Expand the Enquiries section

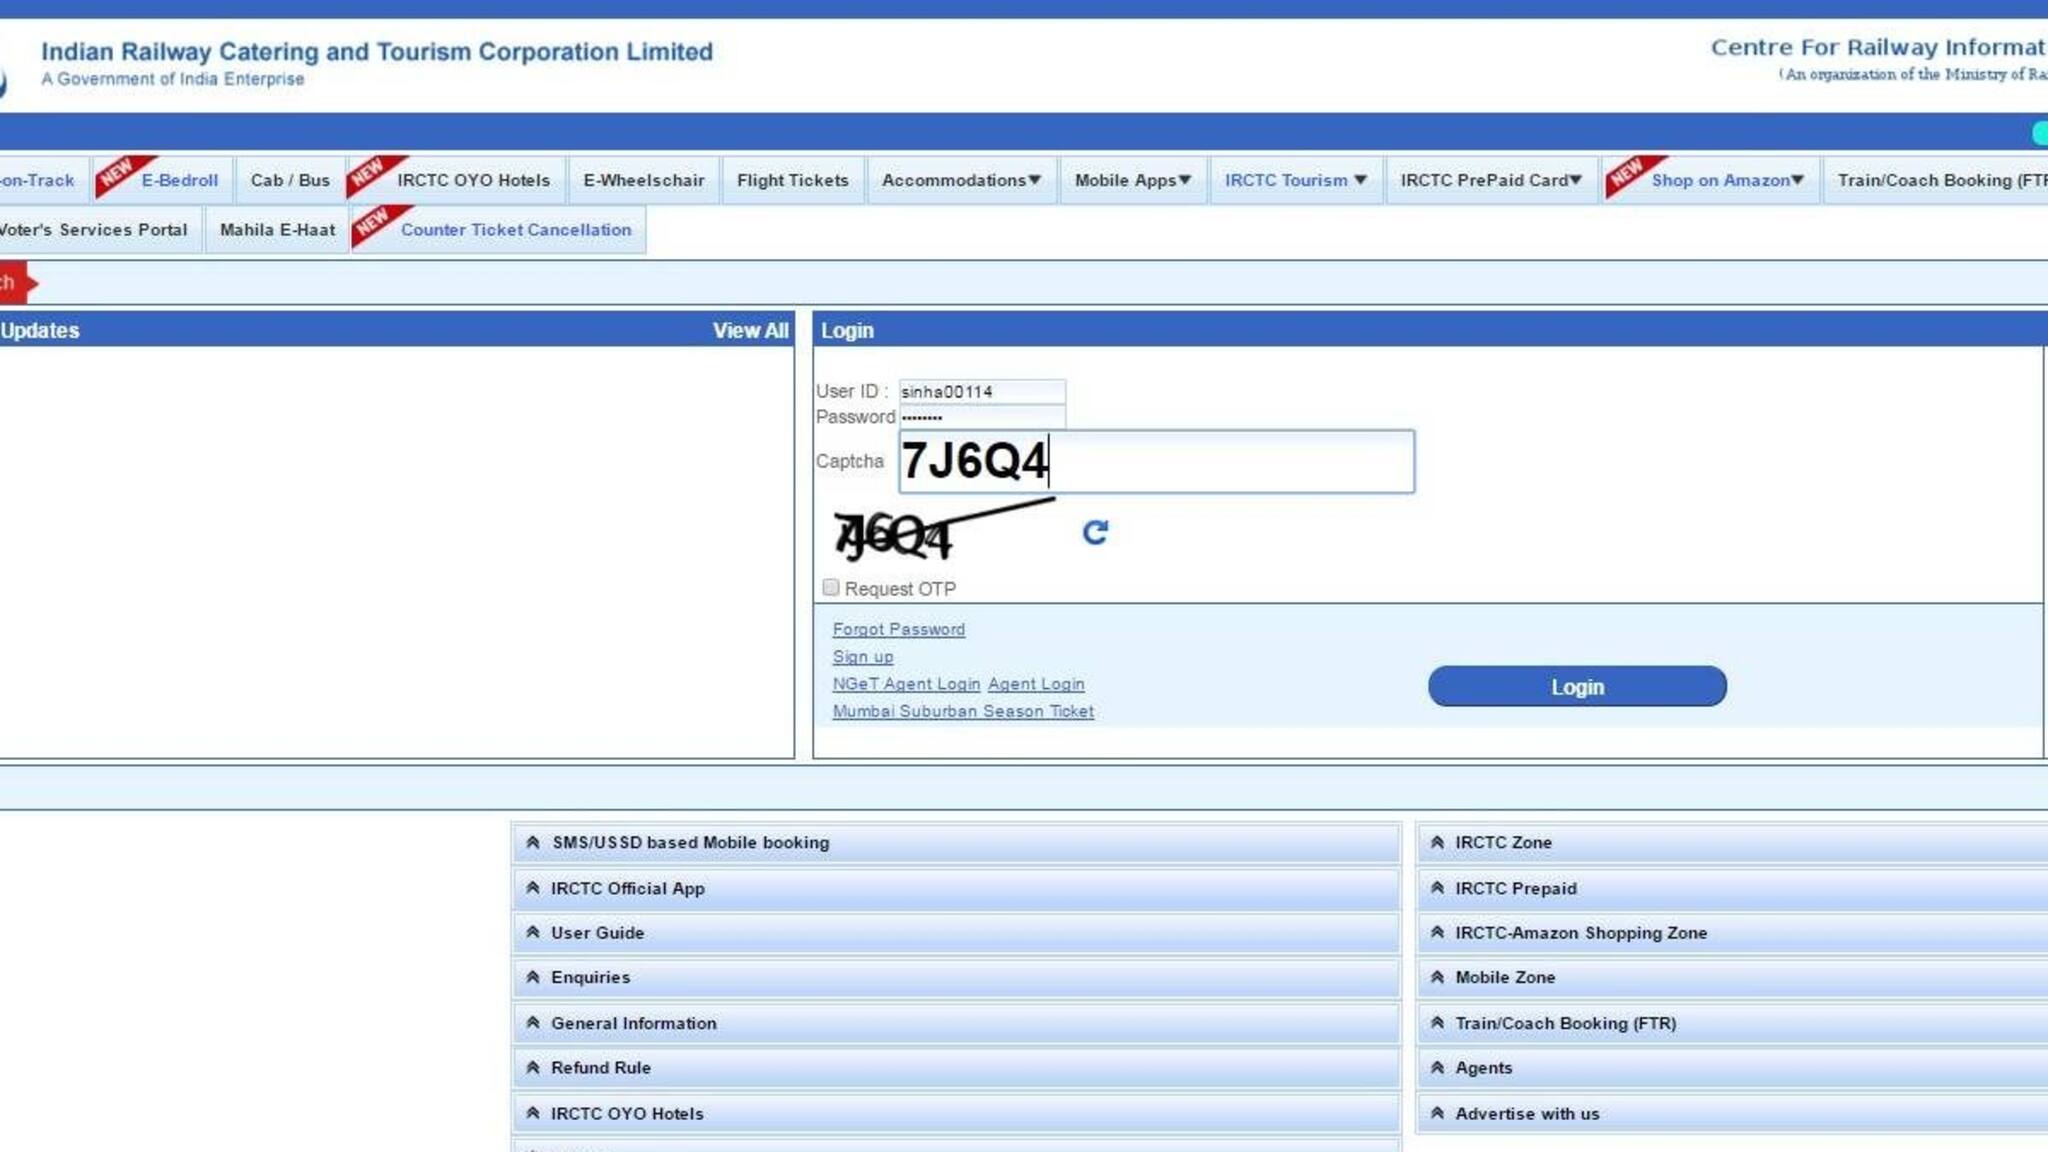pyautogui.click(x=590, y=977)
